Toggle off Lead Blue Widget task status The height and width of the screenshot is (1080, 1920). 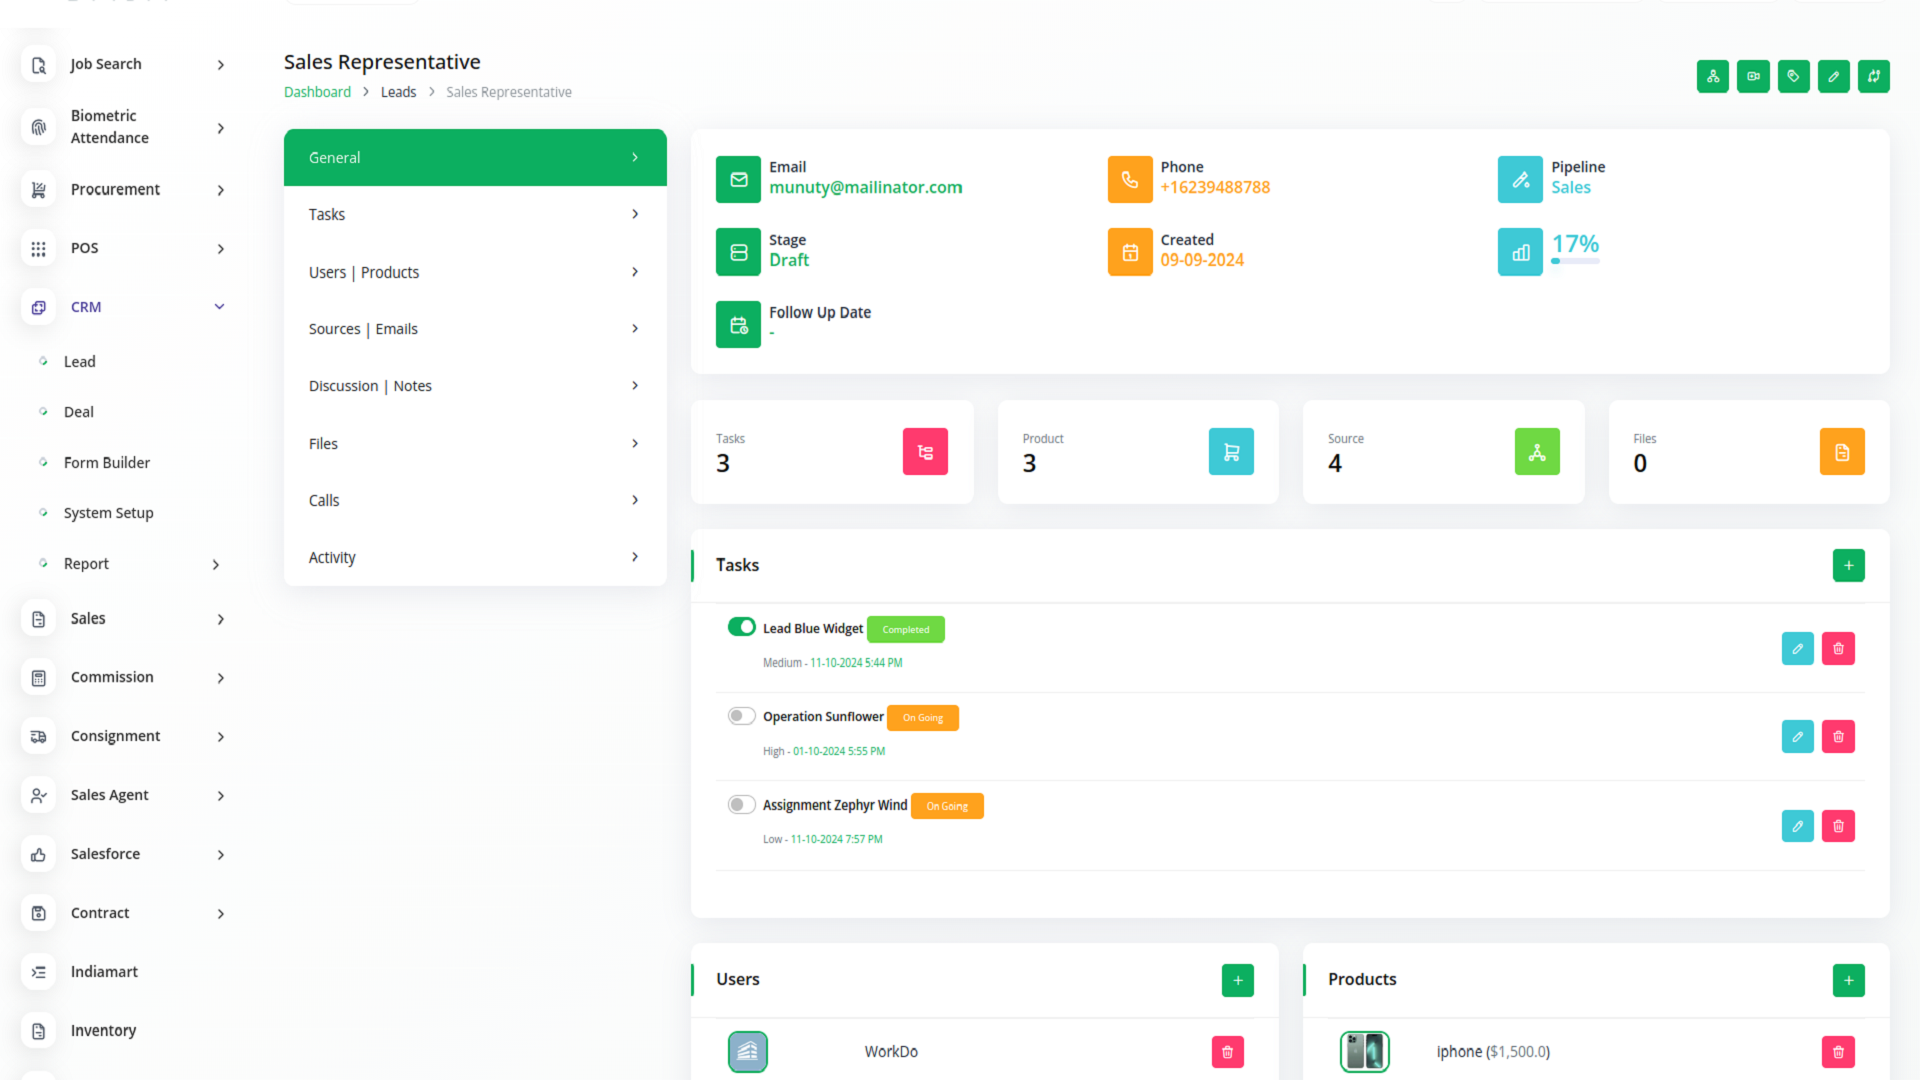pos(741,627)
